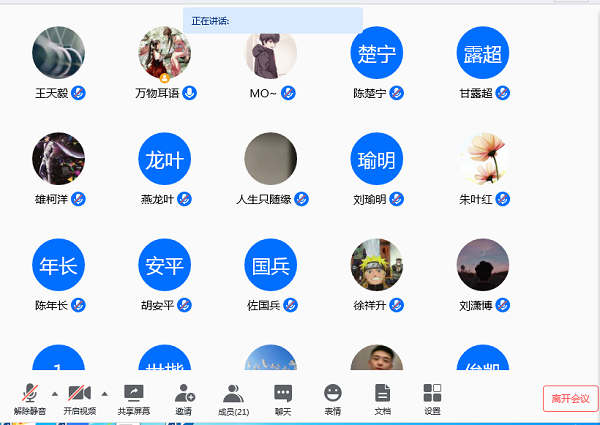
Task: Select the 陈楚宁 participant avatar
Action: (377, 53)
